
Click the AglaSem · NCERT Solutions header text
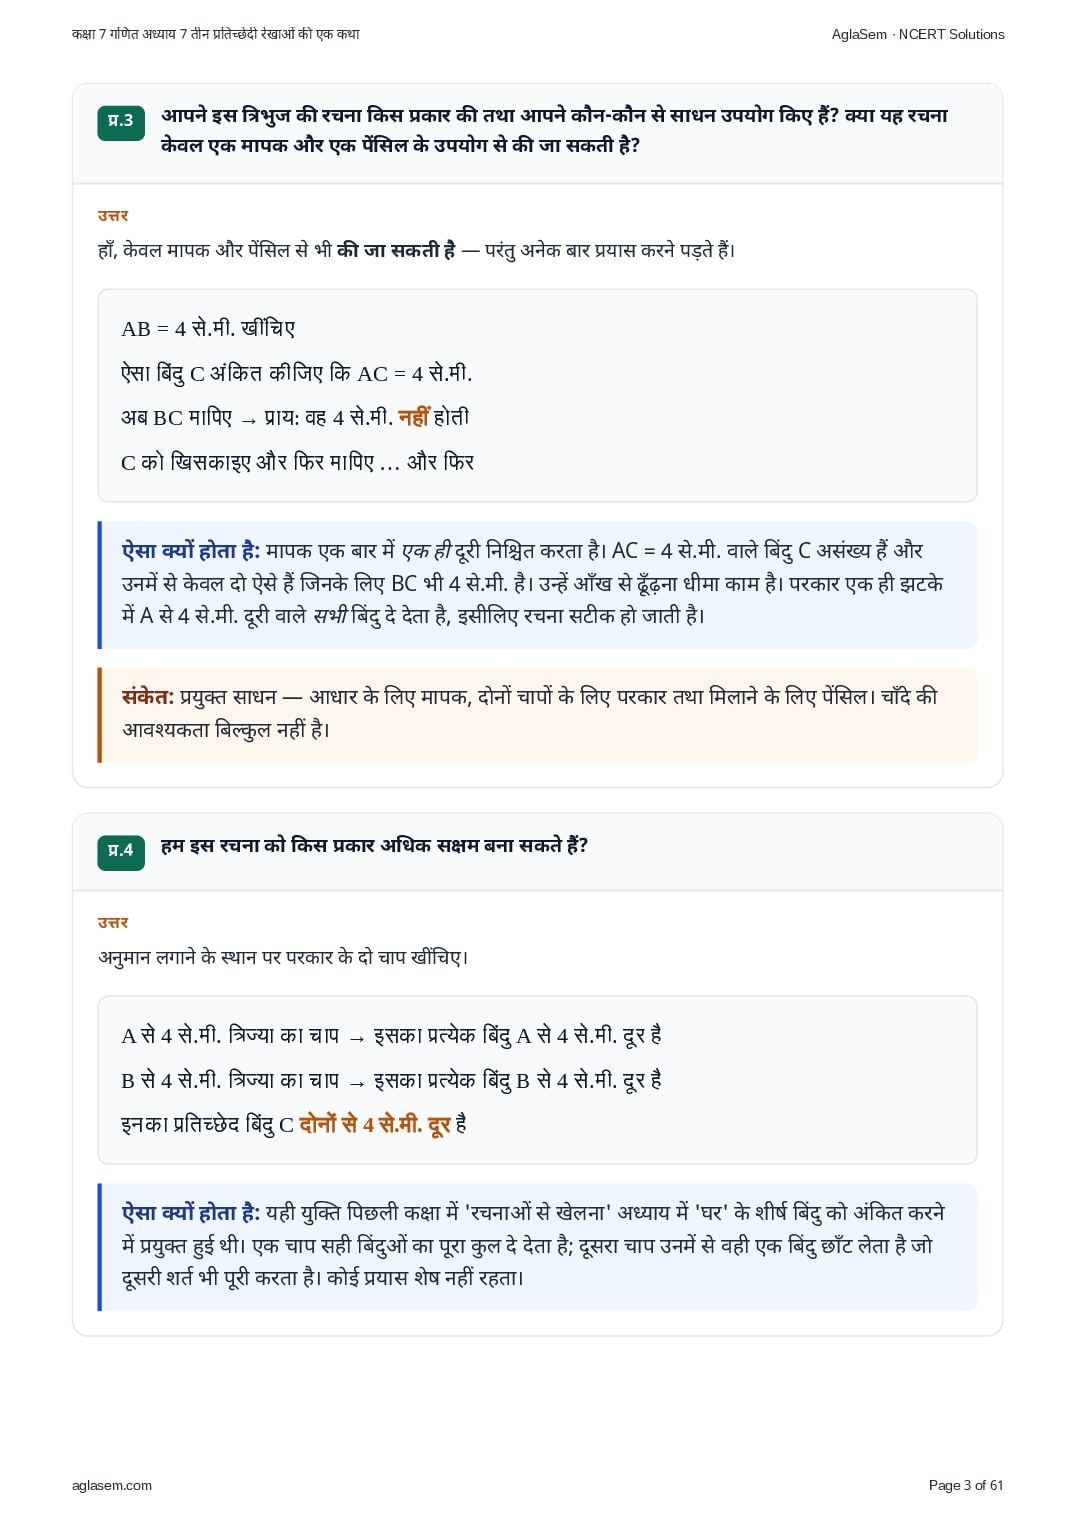pos(918,34)
